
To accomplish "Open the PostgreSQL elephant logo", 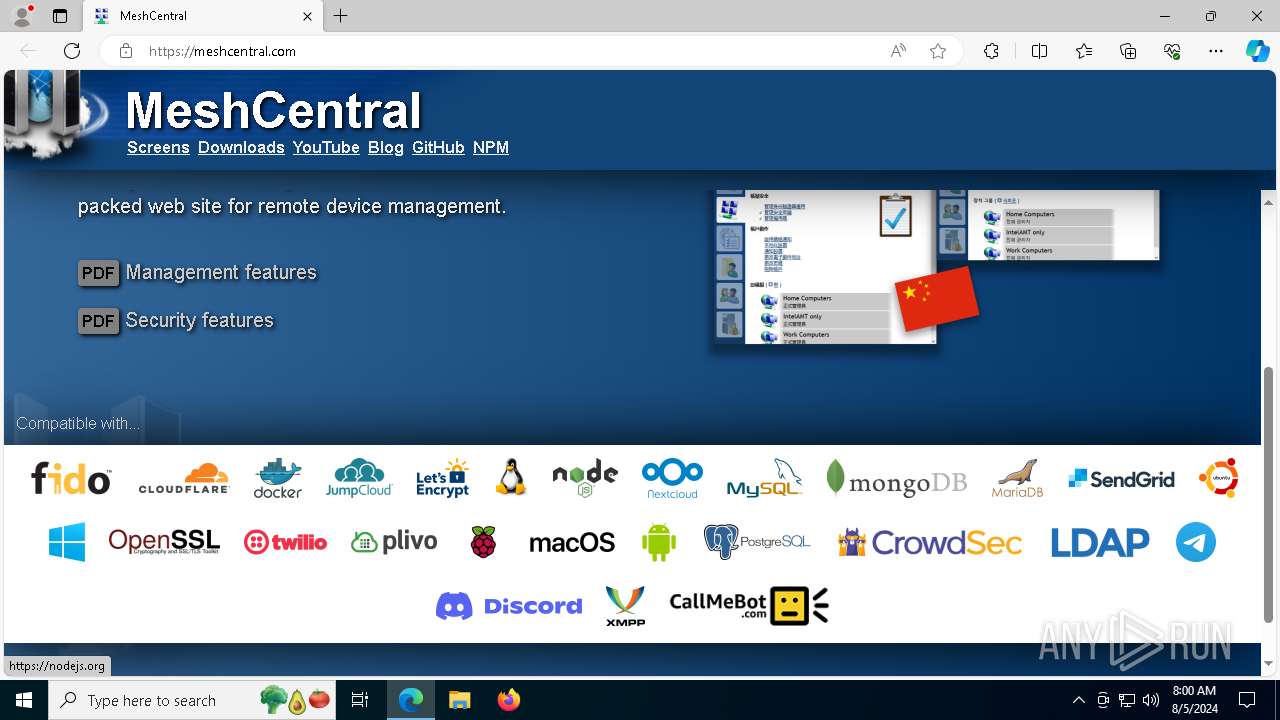I will (757, 542).
